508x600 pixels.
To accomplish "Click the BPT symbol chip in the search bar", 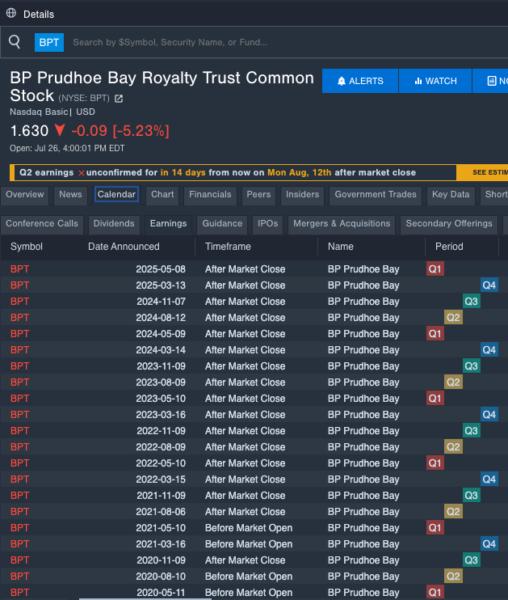I will [x=49, y=42].
